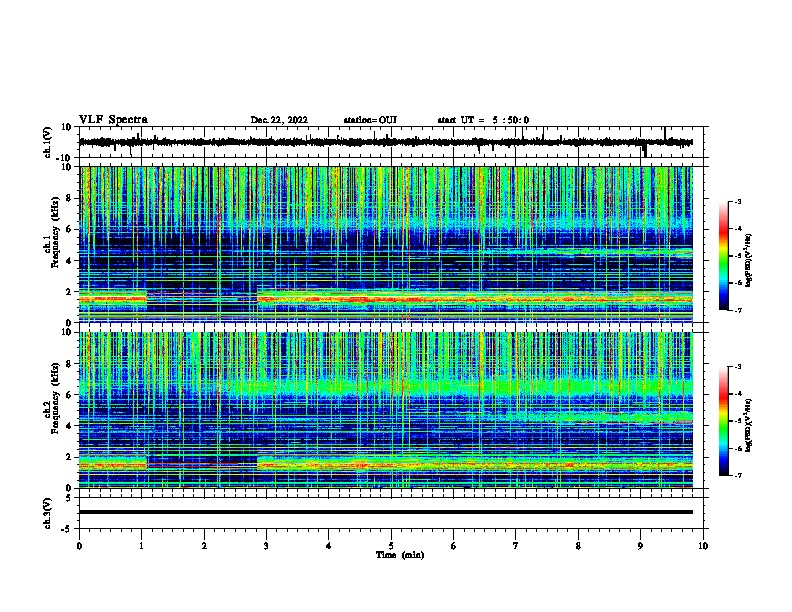Click the "ch.3(V)" axis label
This screenshot has width=792, height=612.
coord(48,513)
